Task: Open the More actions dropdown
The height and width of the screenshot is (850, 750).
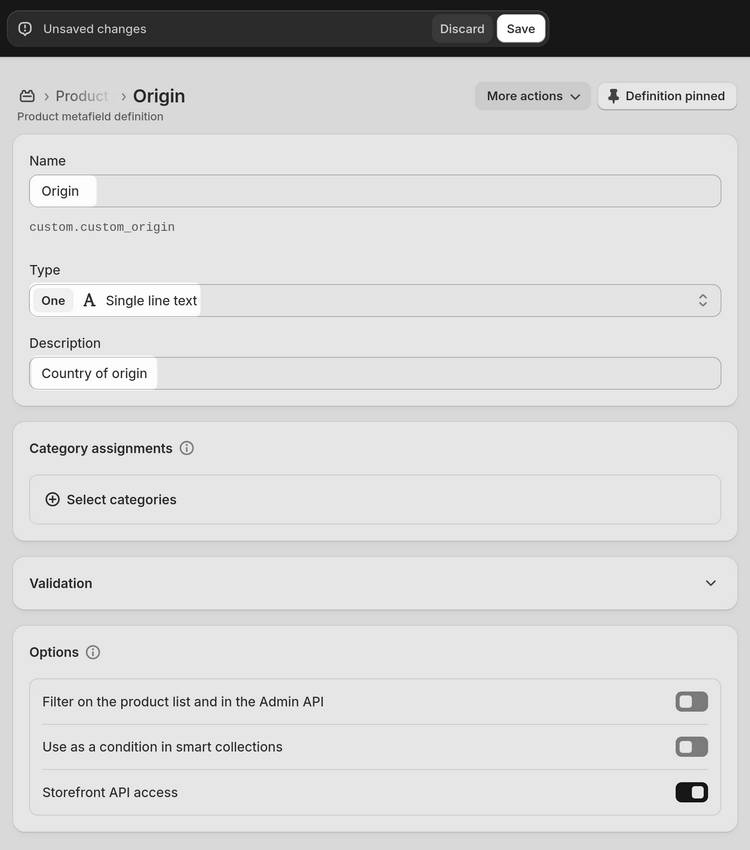Action: (x=532, y=95)
